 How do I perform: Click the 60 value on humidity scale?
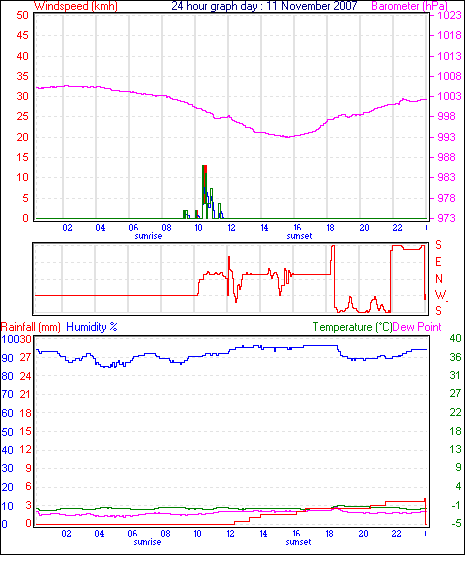pyautogui.click(x=8, y=414)
